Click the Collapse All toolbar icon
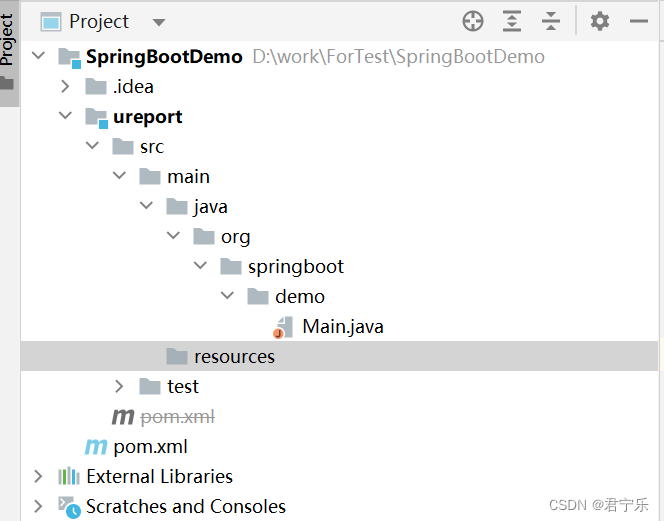The image size is (664, 521). (x=551, y=21)
